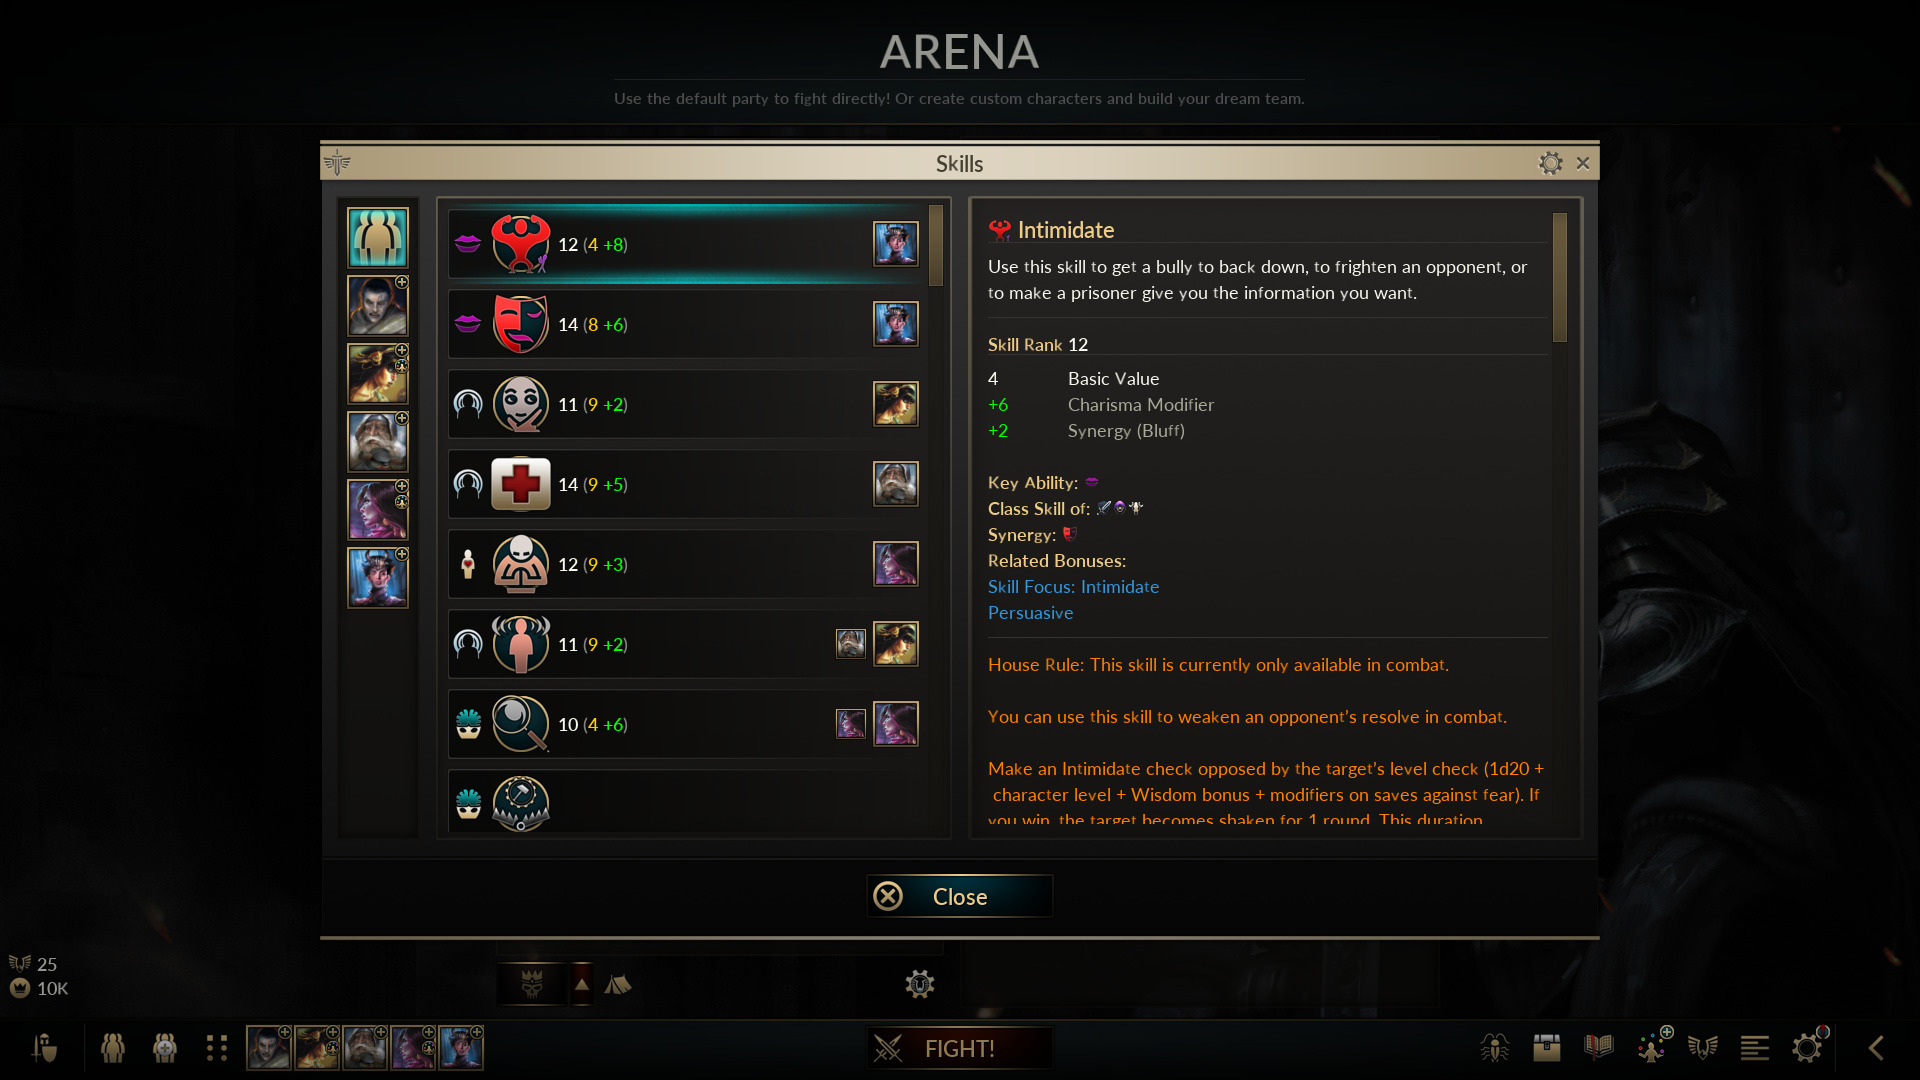This screenshot has height=1080, width=1920.
Task: Open the wings emblem icon in bottom bar
Action: tap(1703, 1047)
